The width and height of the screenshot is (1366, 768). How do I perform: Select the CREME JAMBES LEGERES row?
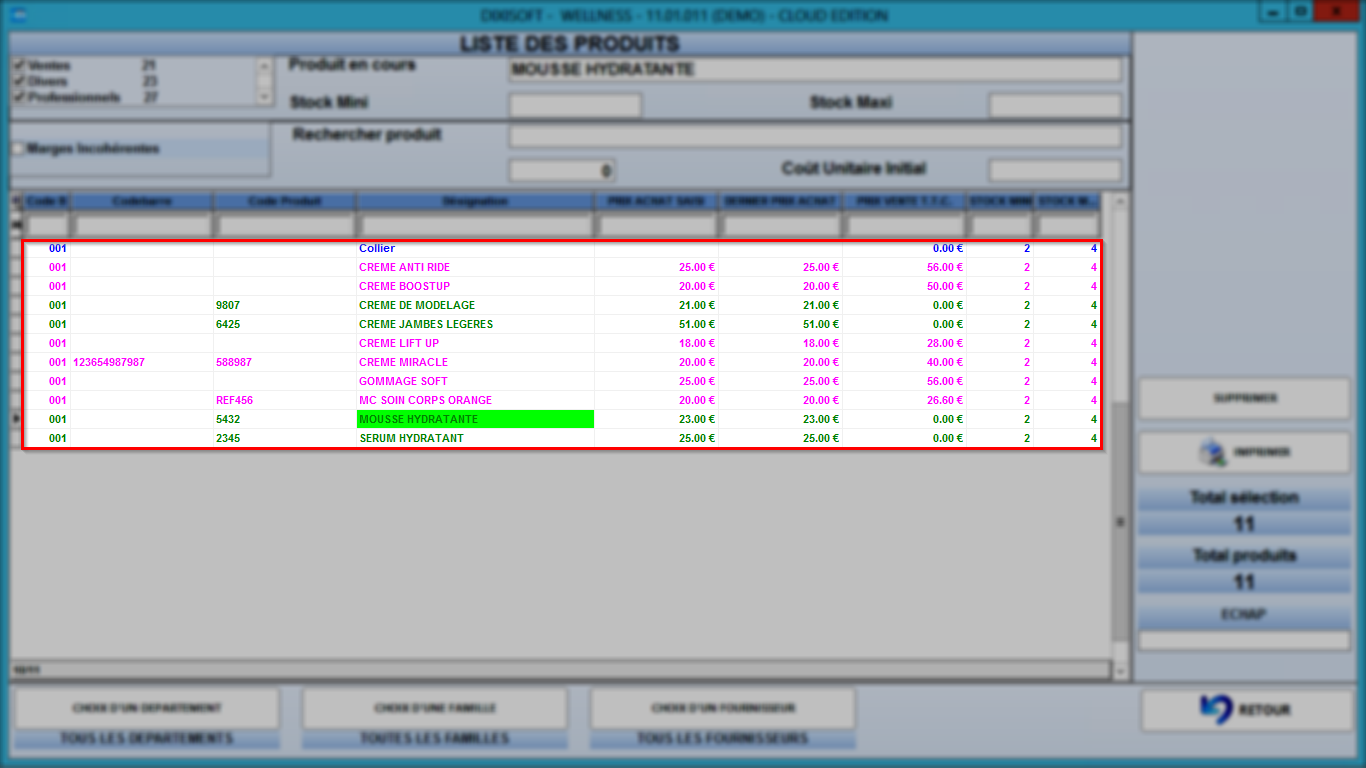click(x=562, y=324)
